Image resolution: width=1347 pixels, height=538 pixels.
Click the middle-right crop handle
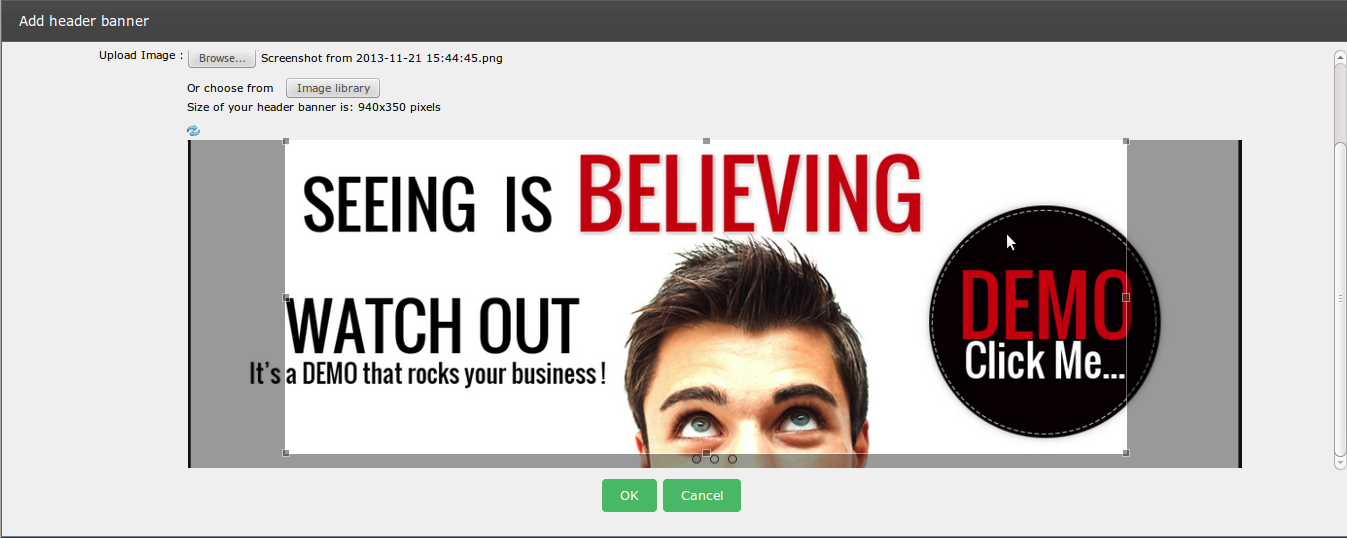1127,297
